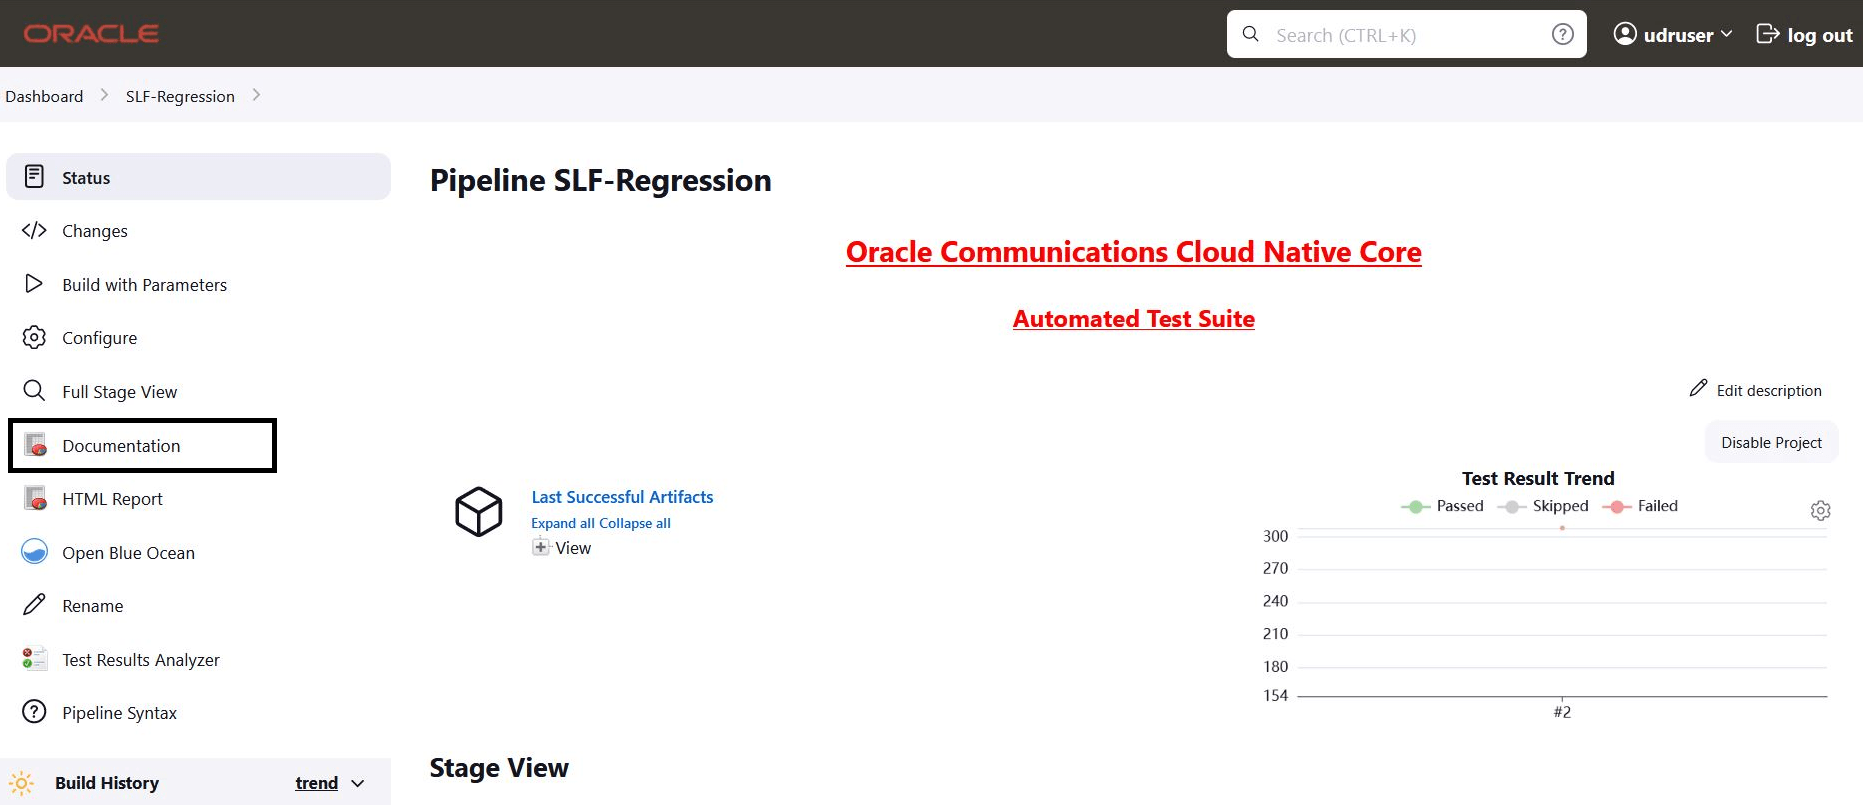The width and height of the screenshot is (1863, 805).
Task: Click the log out arrow icon
Action: pyautogui.click(x=1767, y=34)
